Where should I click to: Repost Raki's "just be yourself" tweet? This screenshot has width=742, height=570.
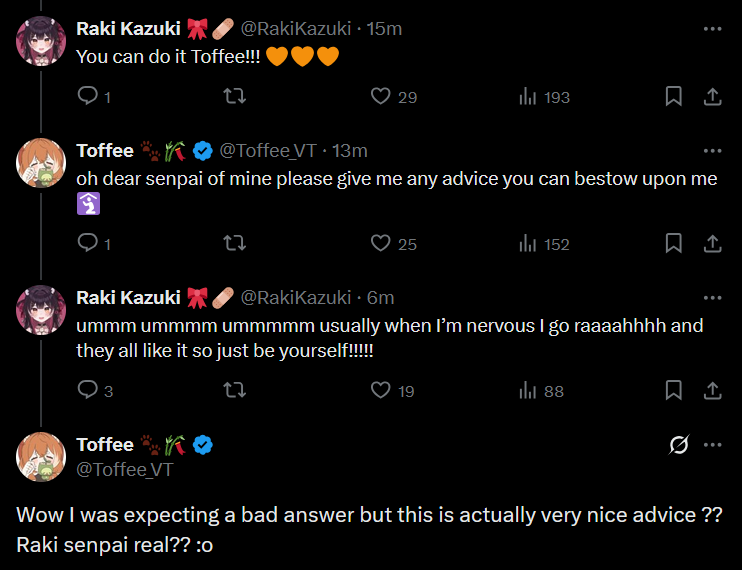[x=233, y=390]
